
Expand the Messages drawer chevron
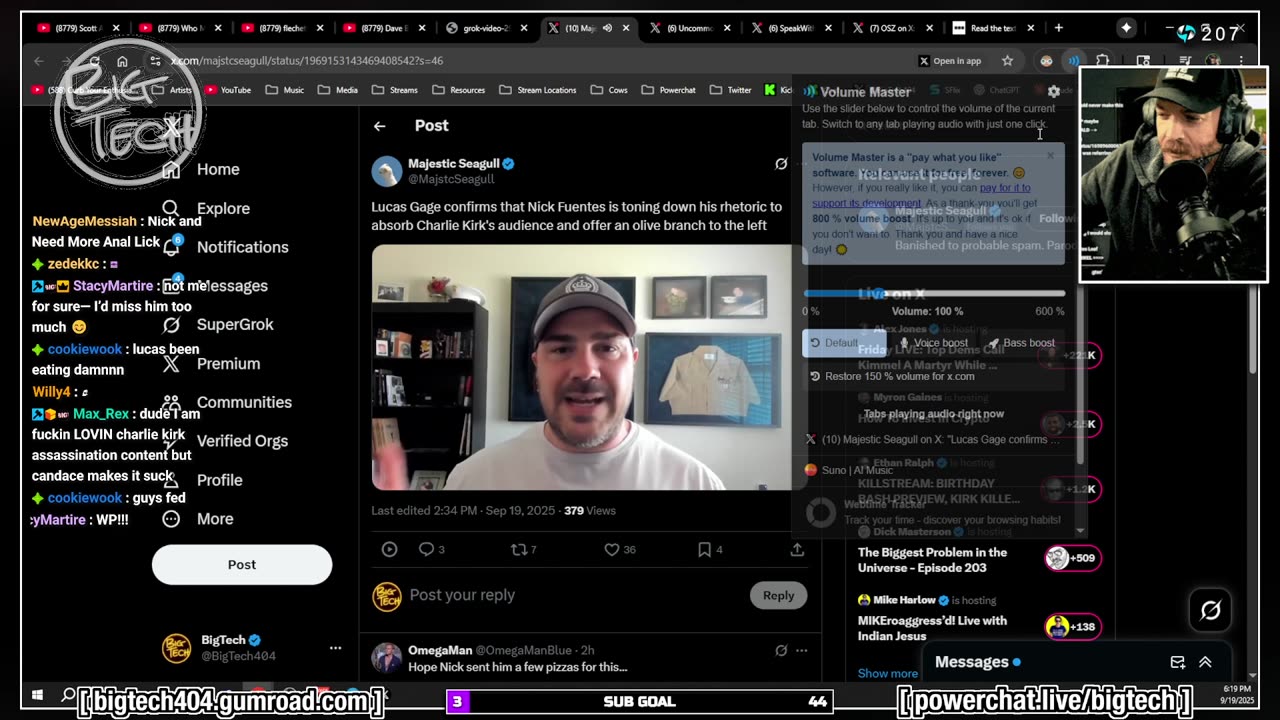click(x=1205, y=662)
